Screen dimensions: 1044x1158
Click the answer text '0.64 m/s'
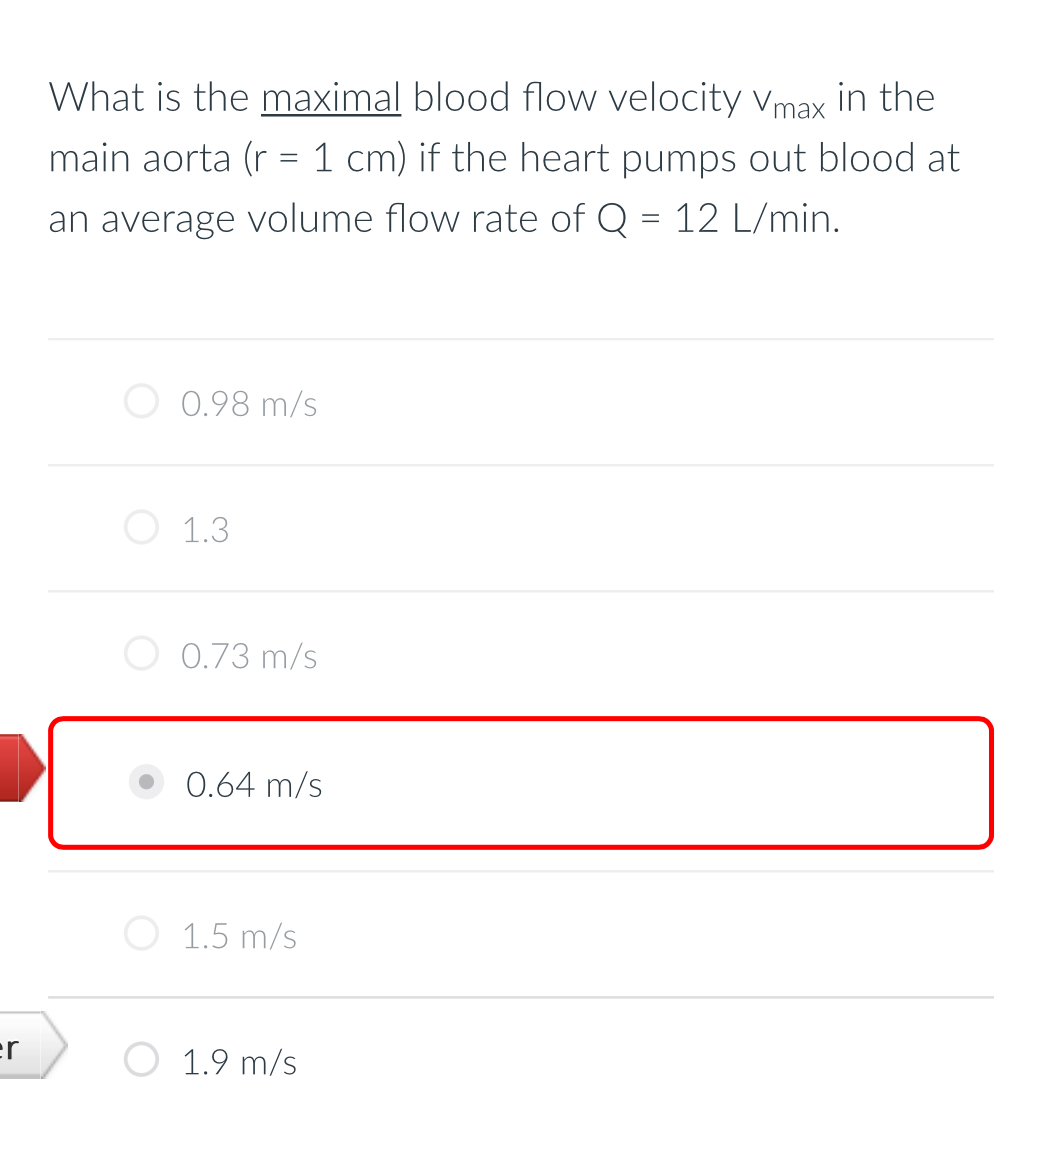point(254,784)
